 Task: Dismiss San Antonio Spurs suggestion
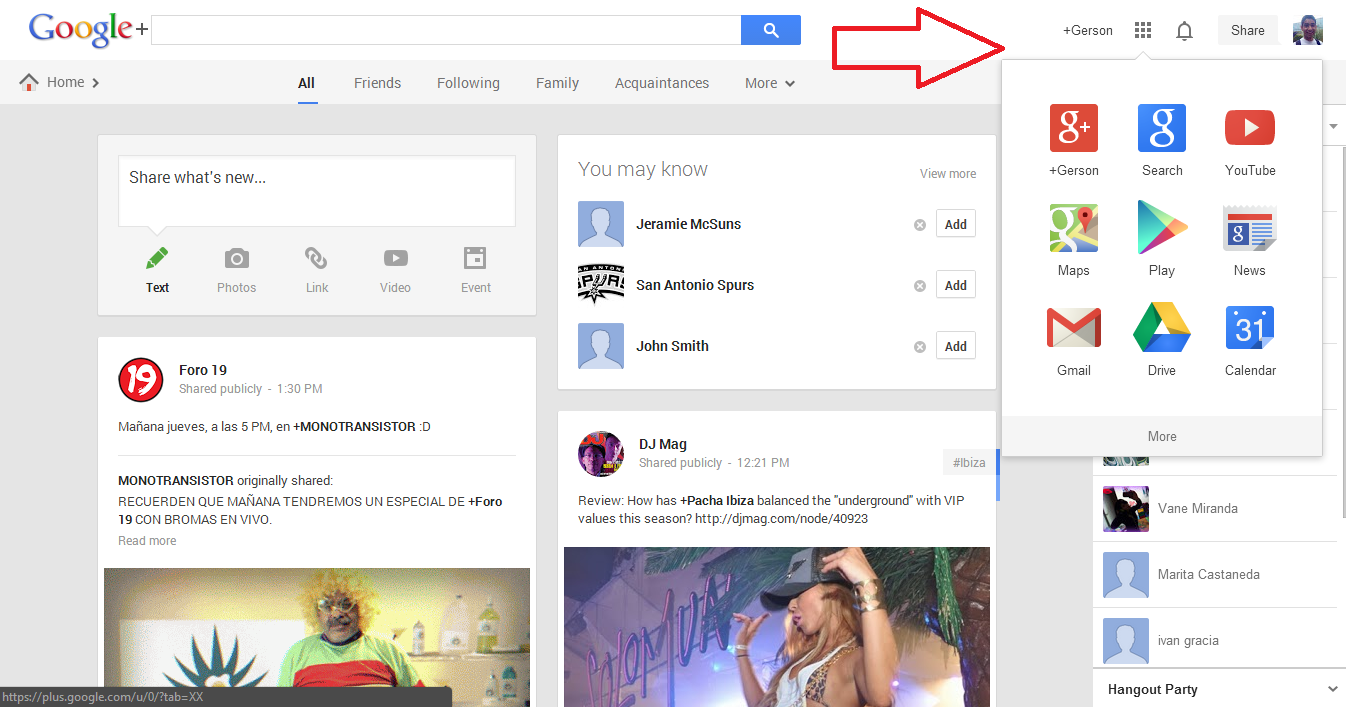(920, 286)
